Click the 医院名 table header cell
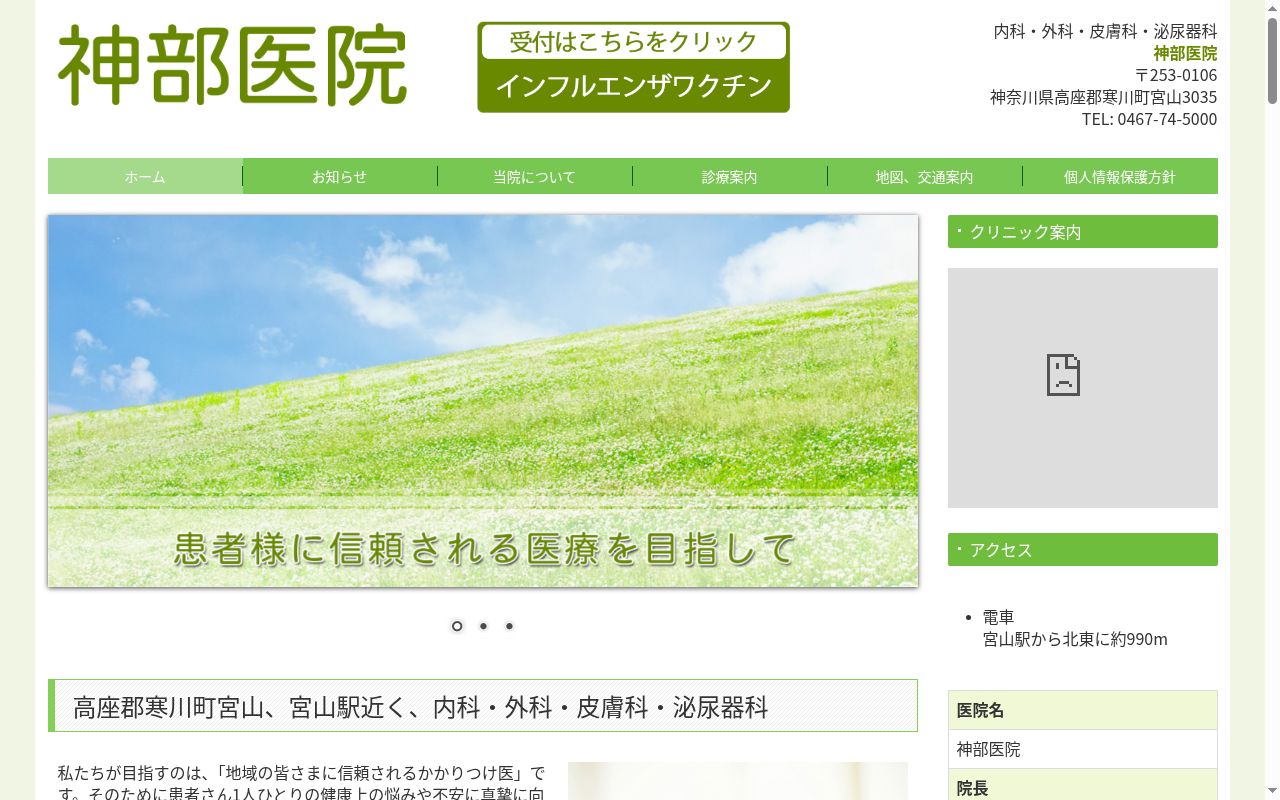This screenshot has height=800, width=1280. (x=1083, y=710)
